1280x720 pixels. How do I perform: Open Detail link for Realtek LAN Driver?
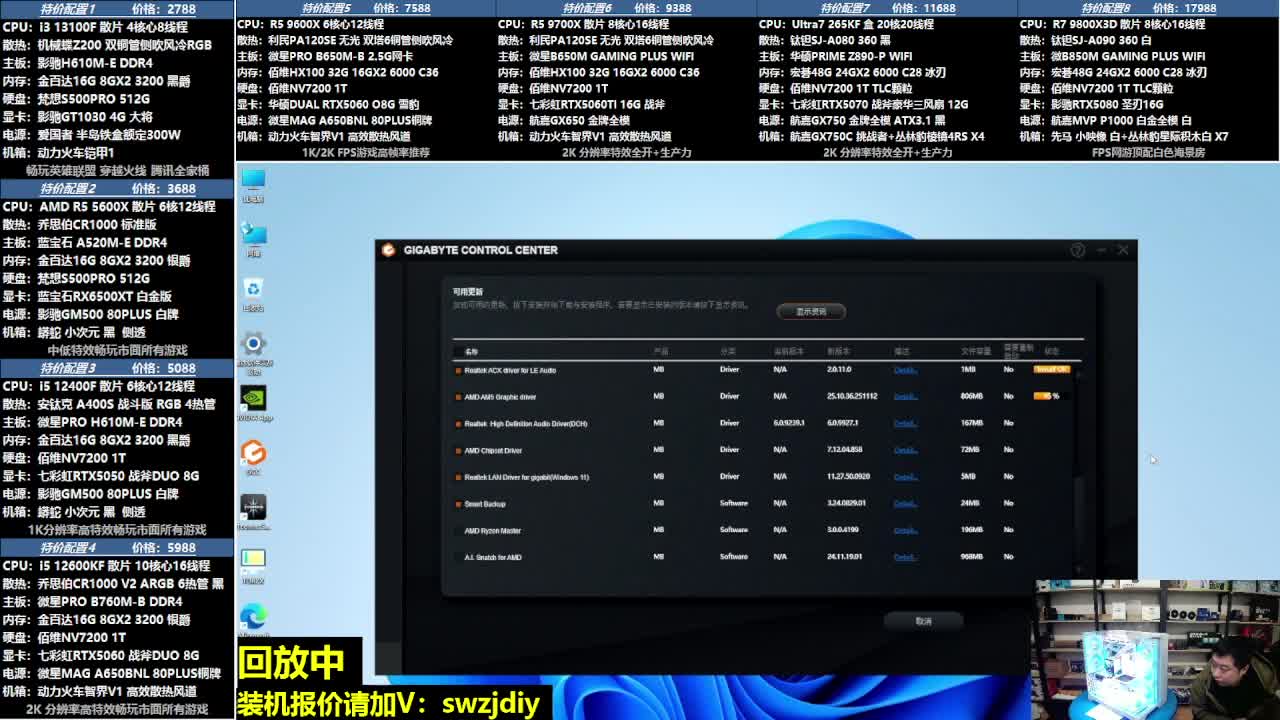tap(905, 477)
